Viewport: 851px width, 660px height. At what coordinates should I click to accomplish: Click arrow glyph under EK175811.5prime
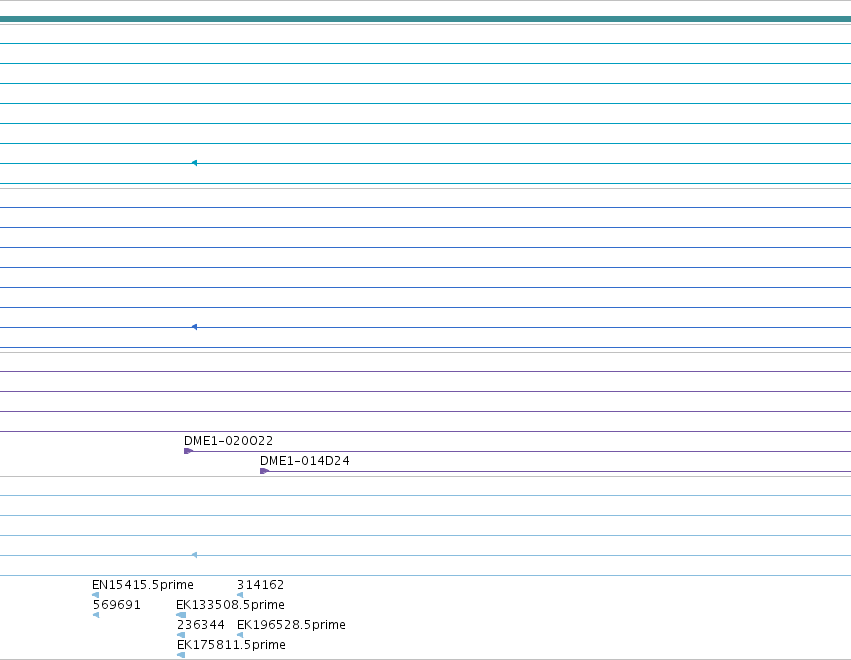(x=181, y=655)
